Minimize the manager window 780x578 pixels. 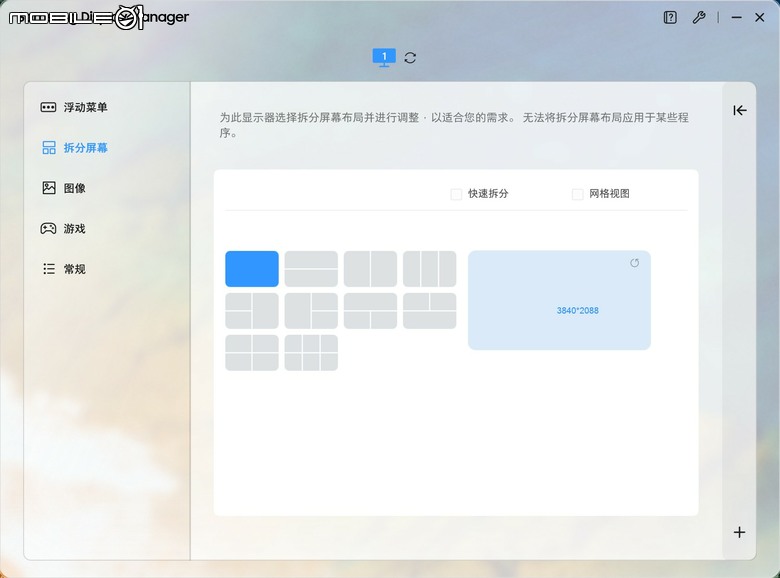736,18
